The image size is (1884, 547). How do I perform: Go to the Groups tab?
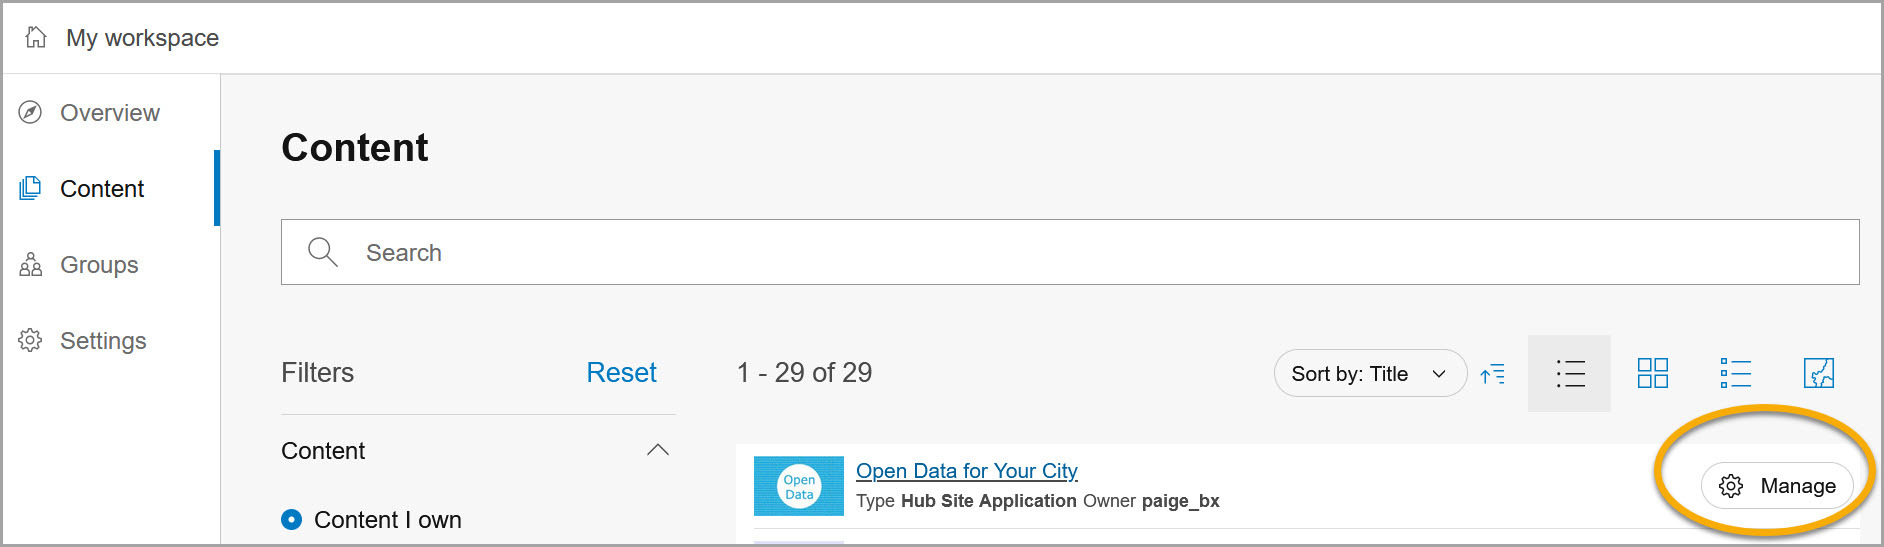[x=99, y=265]
